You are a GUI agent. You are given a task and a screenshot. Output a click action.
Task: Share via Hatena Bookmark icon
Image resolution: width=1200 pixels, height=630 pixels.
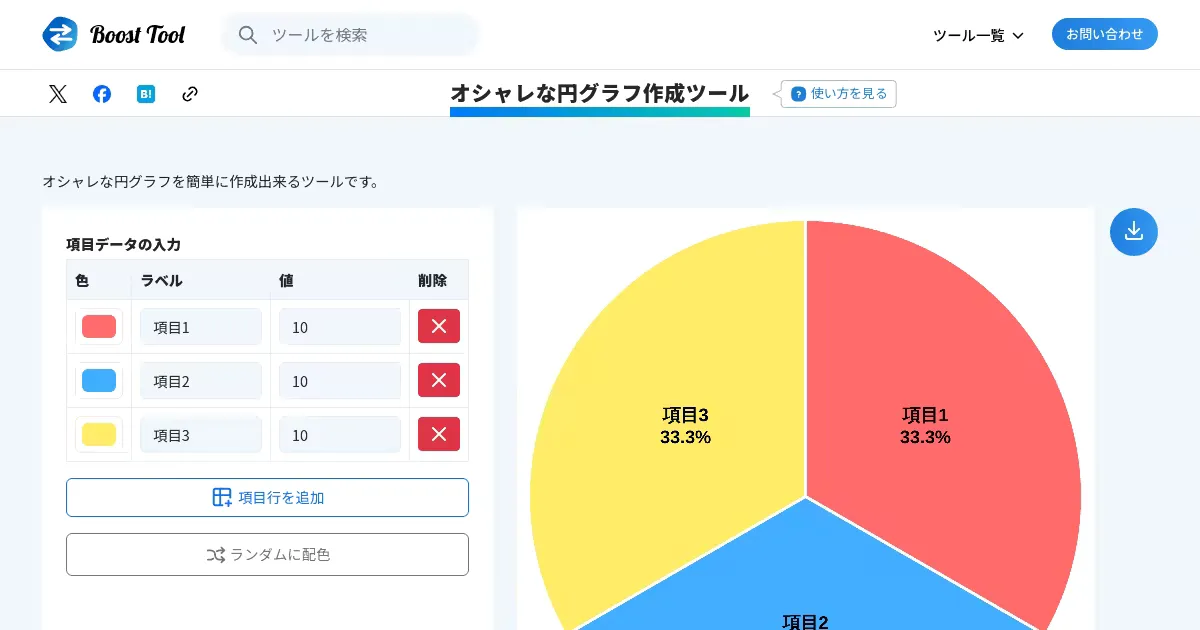(x=146, y=94)
